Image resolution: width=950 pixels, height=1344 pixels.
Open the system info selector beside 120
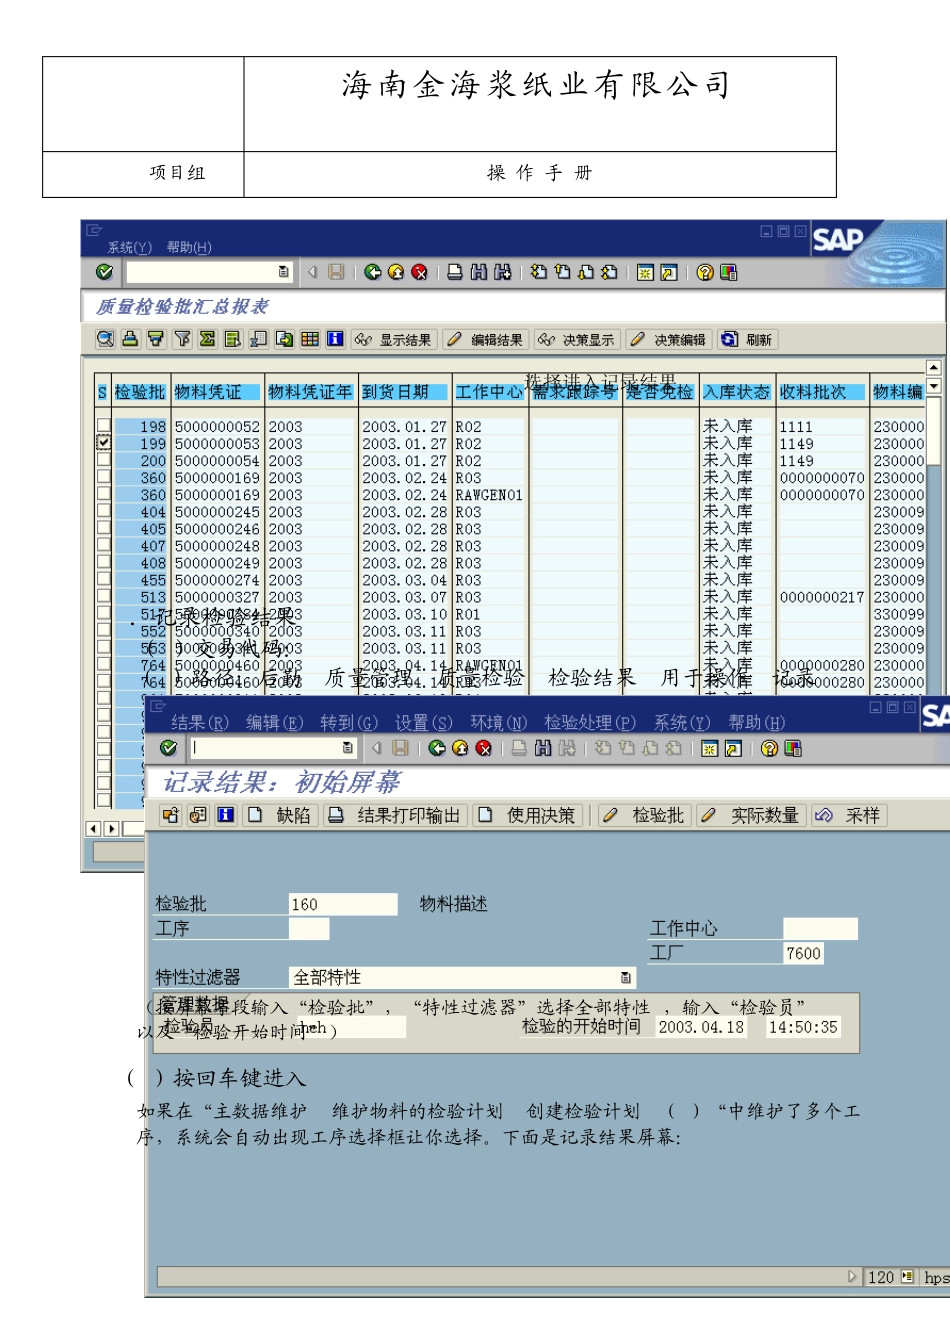click(x=908, y=1277)
